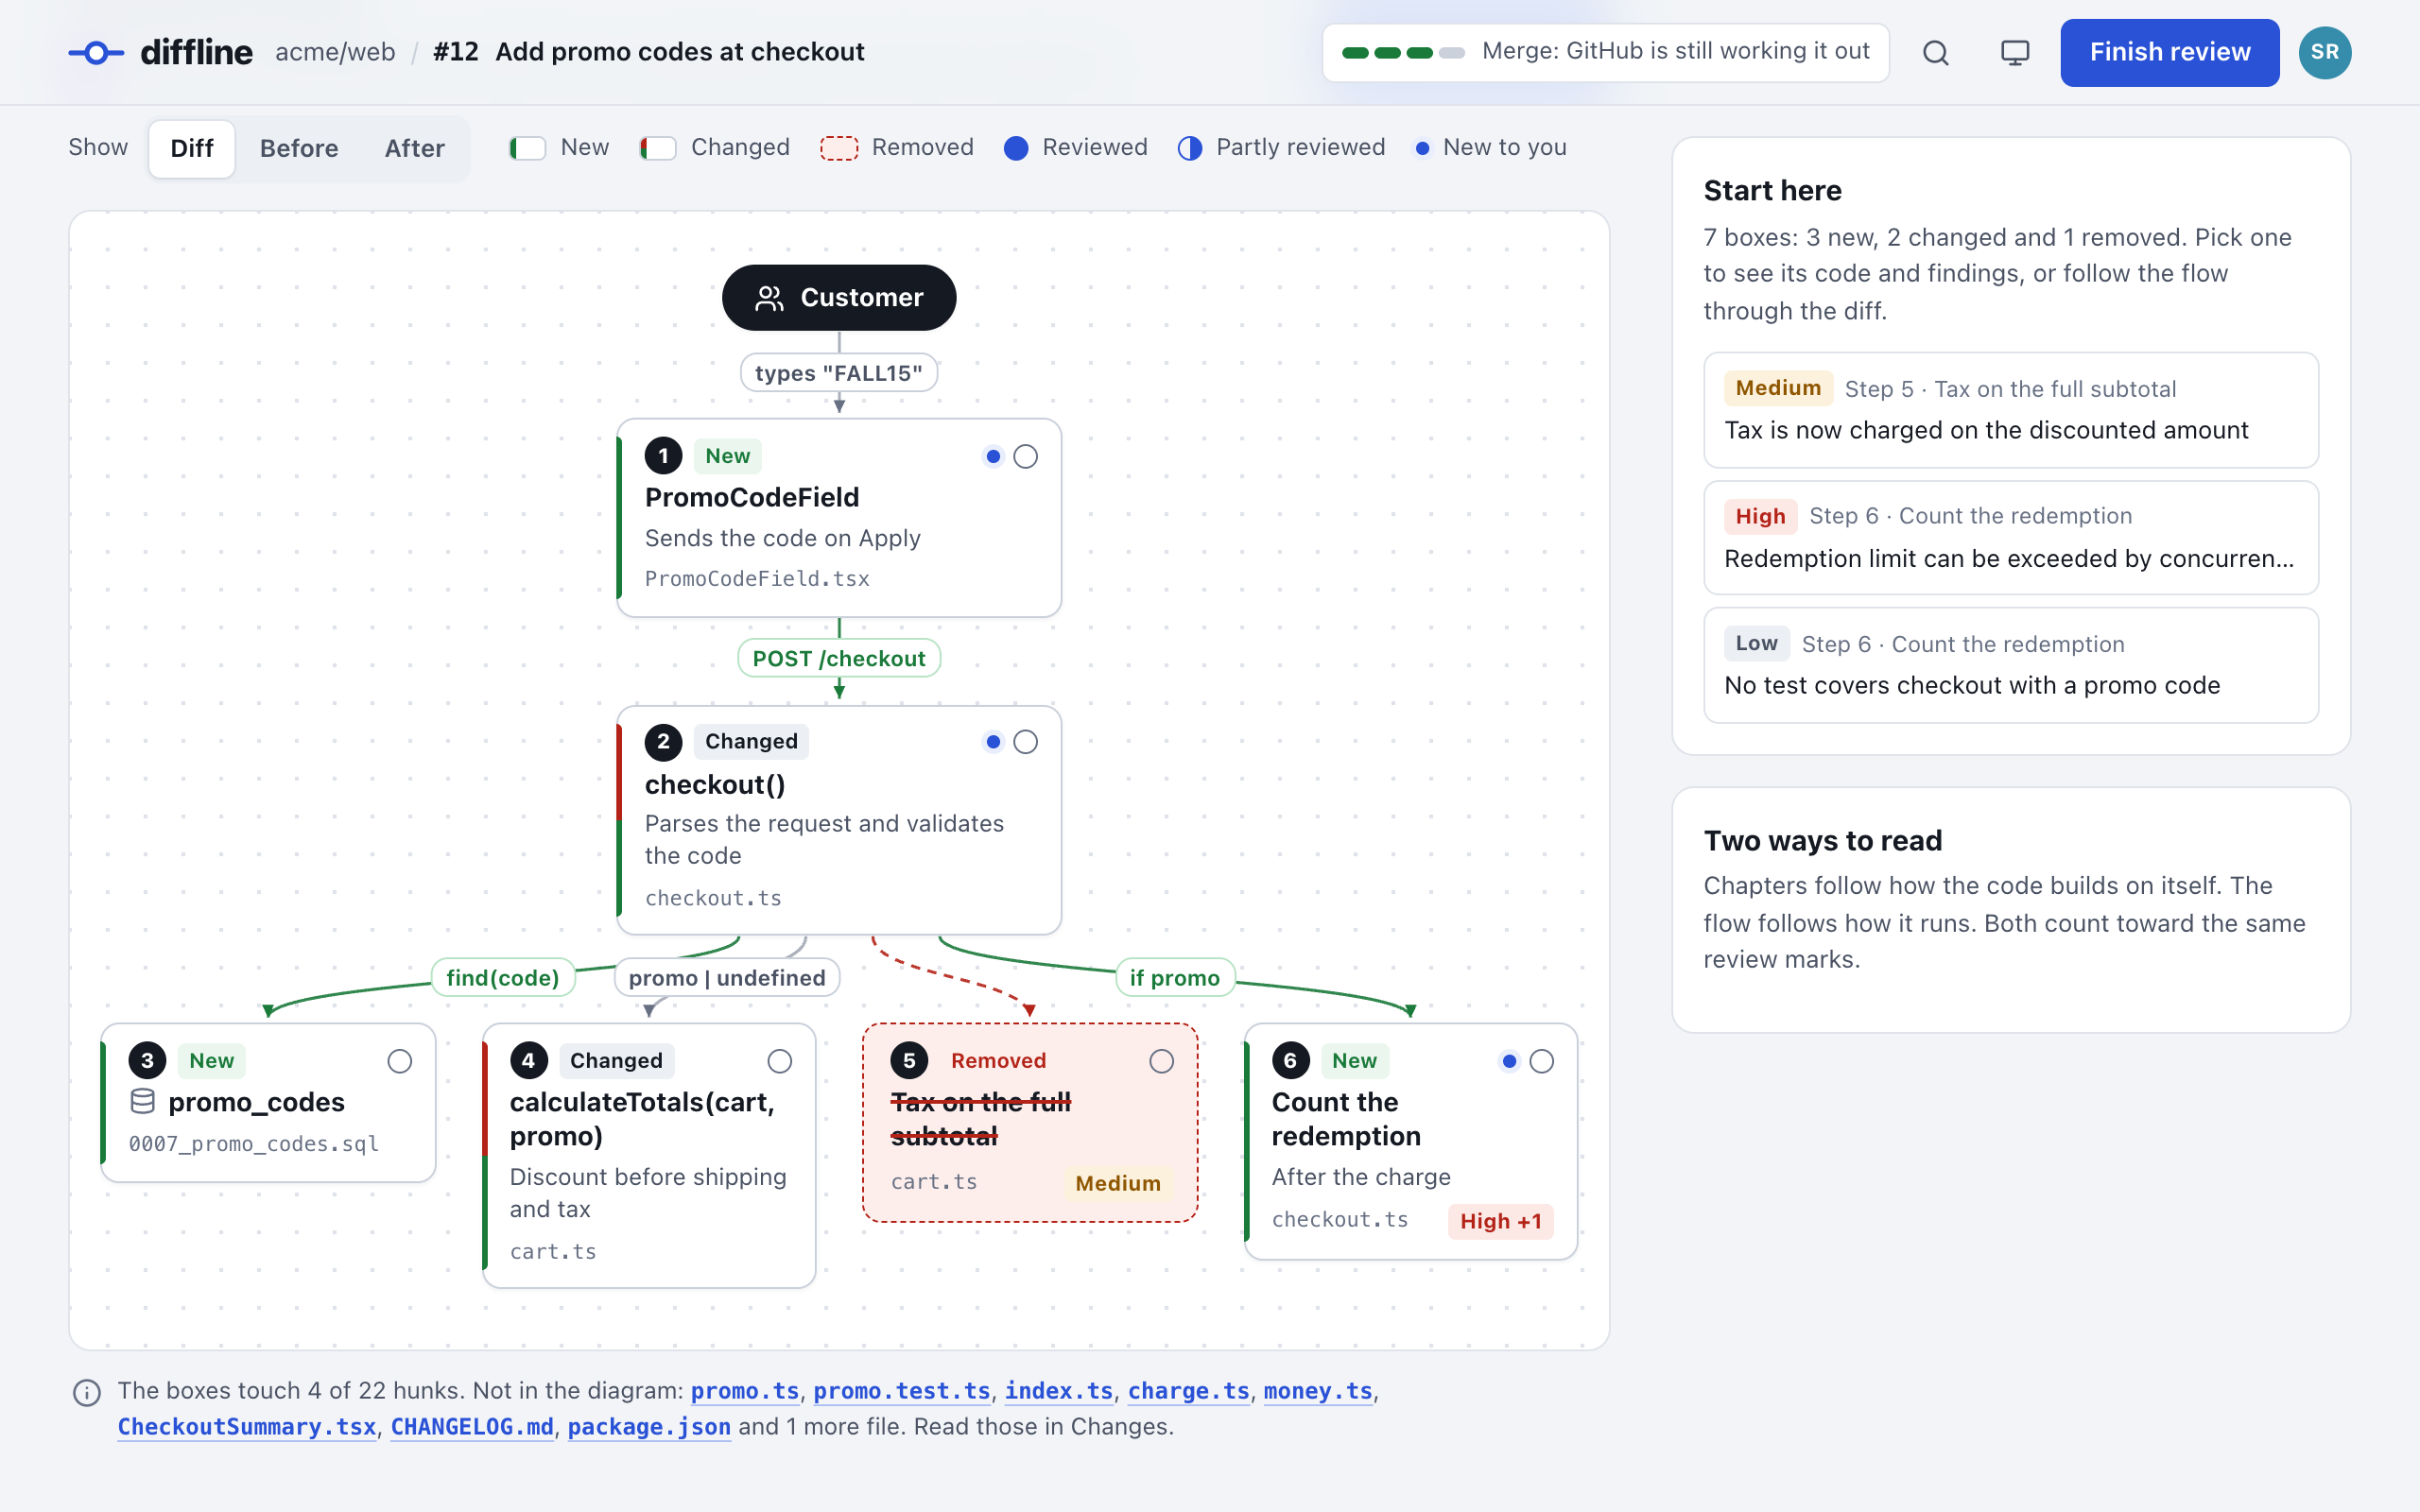This screenshot has height=1512, width=2420.
Task: Open Medium finding about tax
Action: (x=2011, y=410)
